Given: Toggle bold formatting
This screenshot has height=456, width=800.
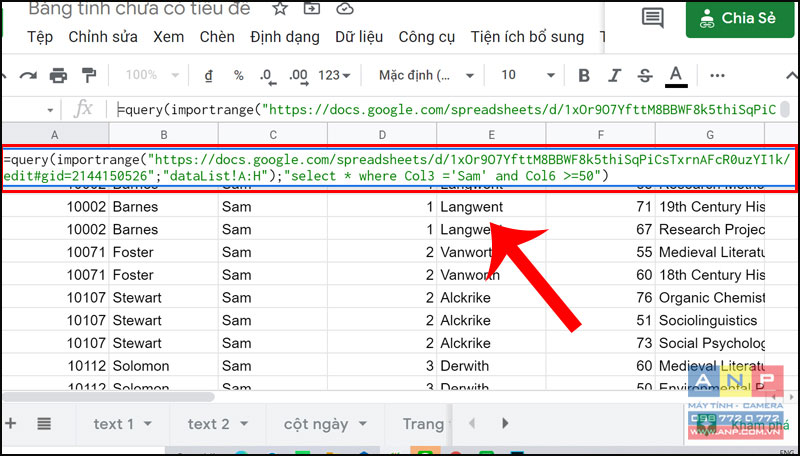Looking at the screenshot, I should pos(584,75).
